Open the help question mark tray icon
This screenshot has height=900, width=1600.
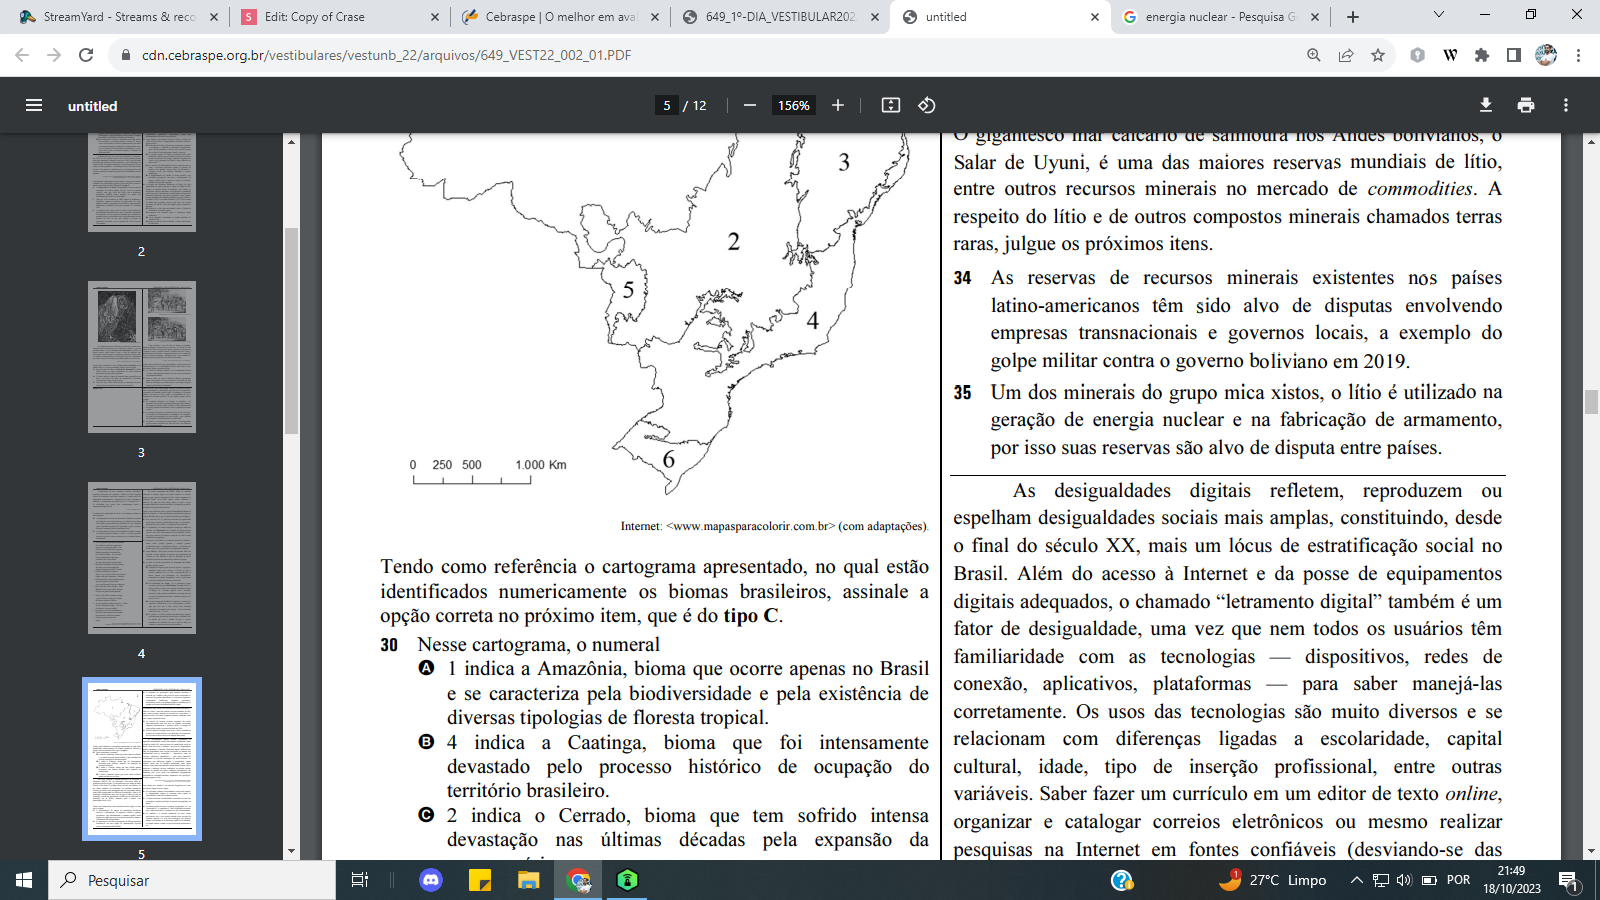1122,880
